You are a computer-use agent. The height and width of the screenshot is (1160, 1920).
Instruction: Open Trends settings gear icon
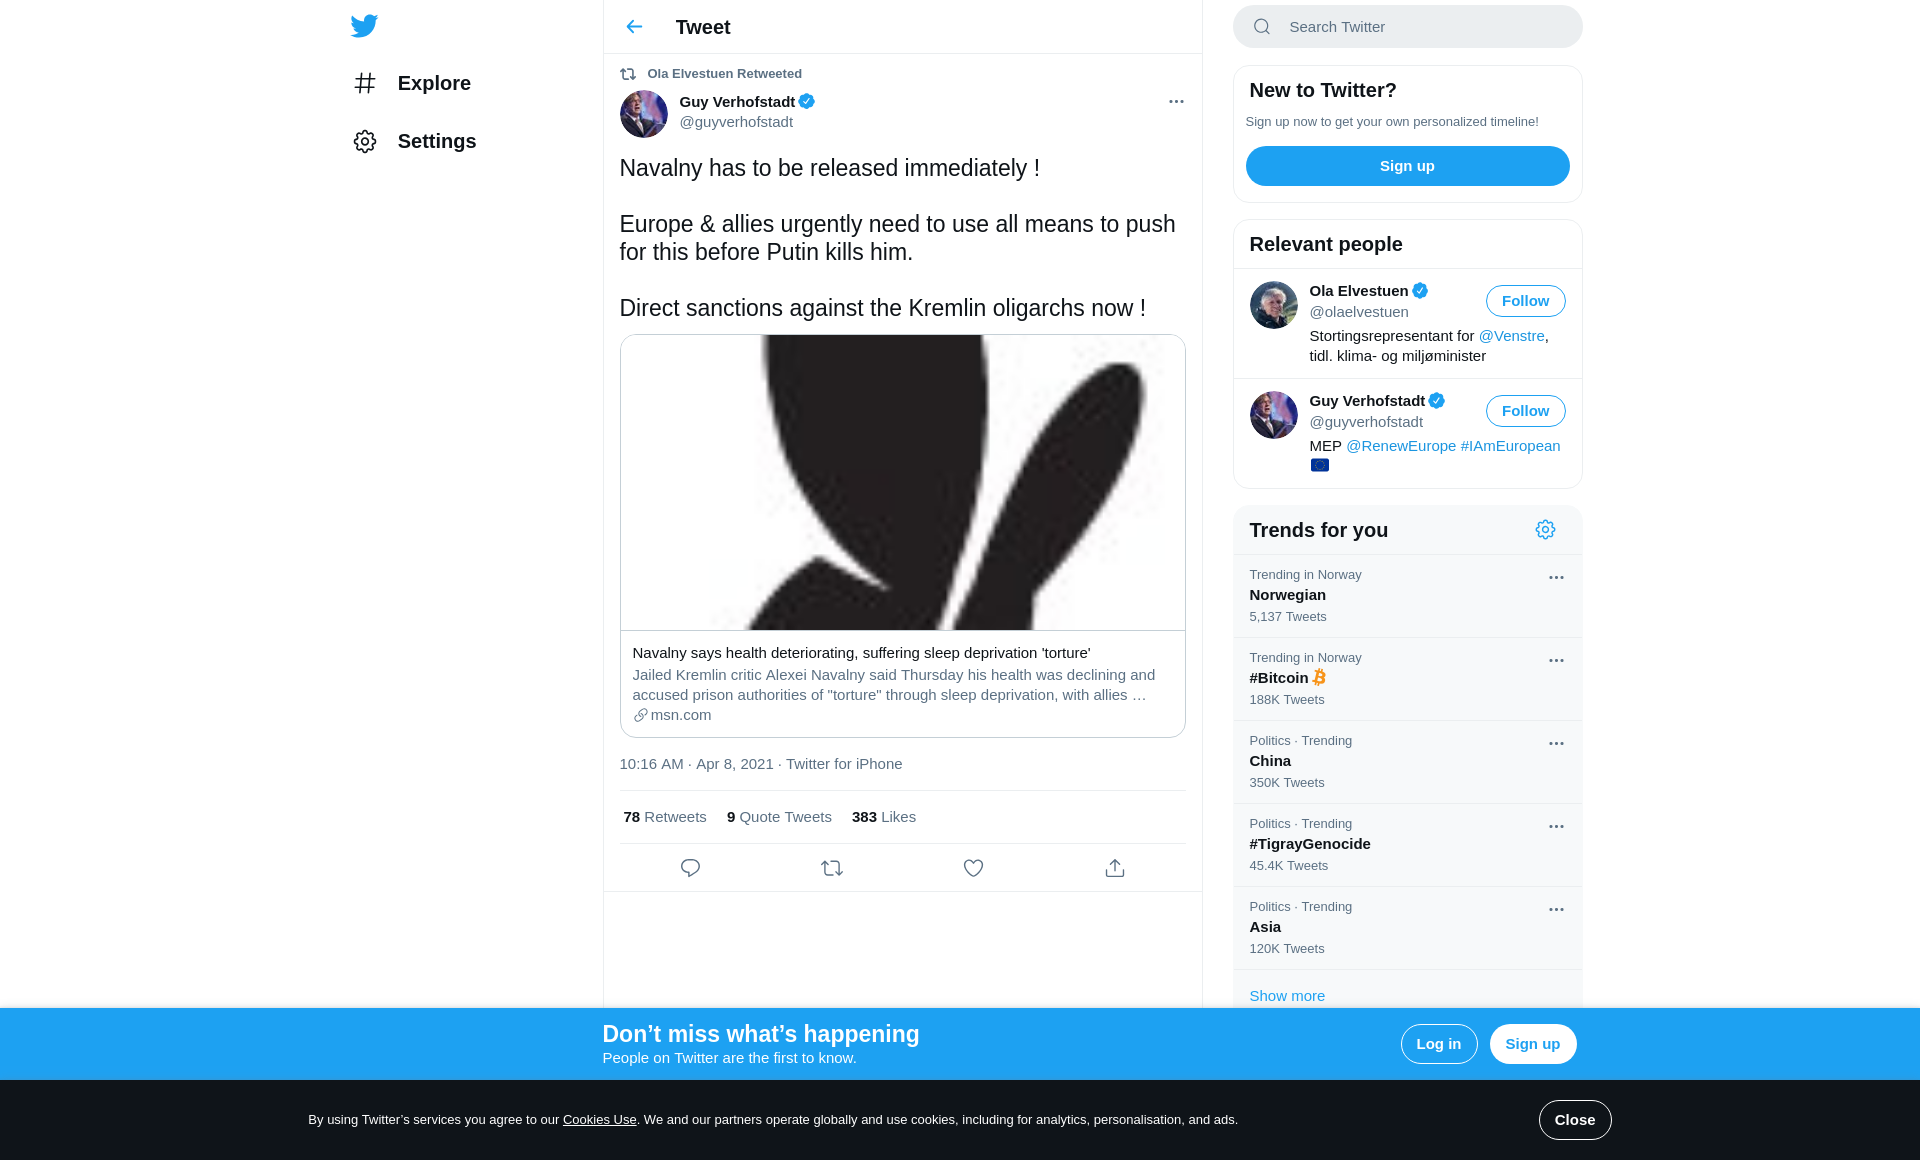pos(1545,530)
